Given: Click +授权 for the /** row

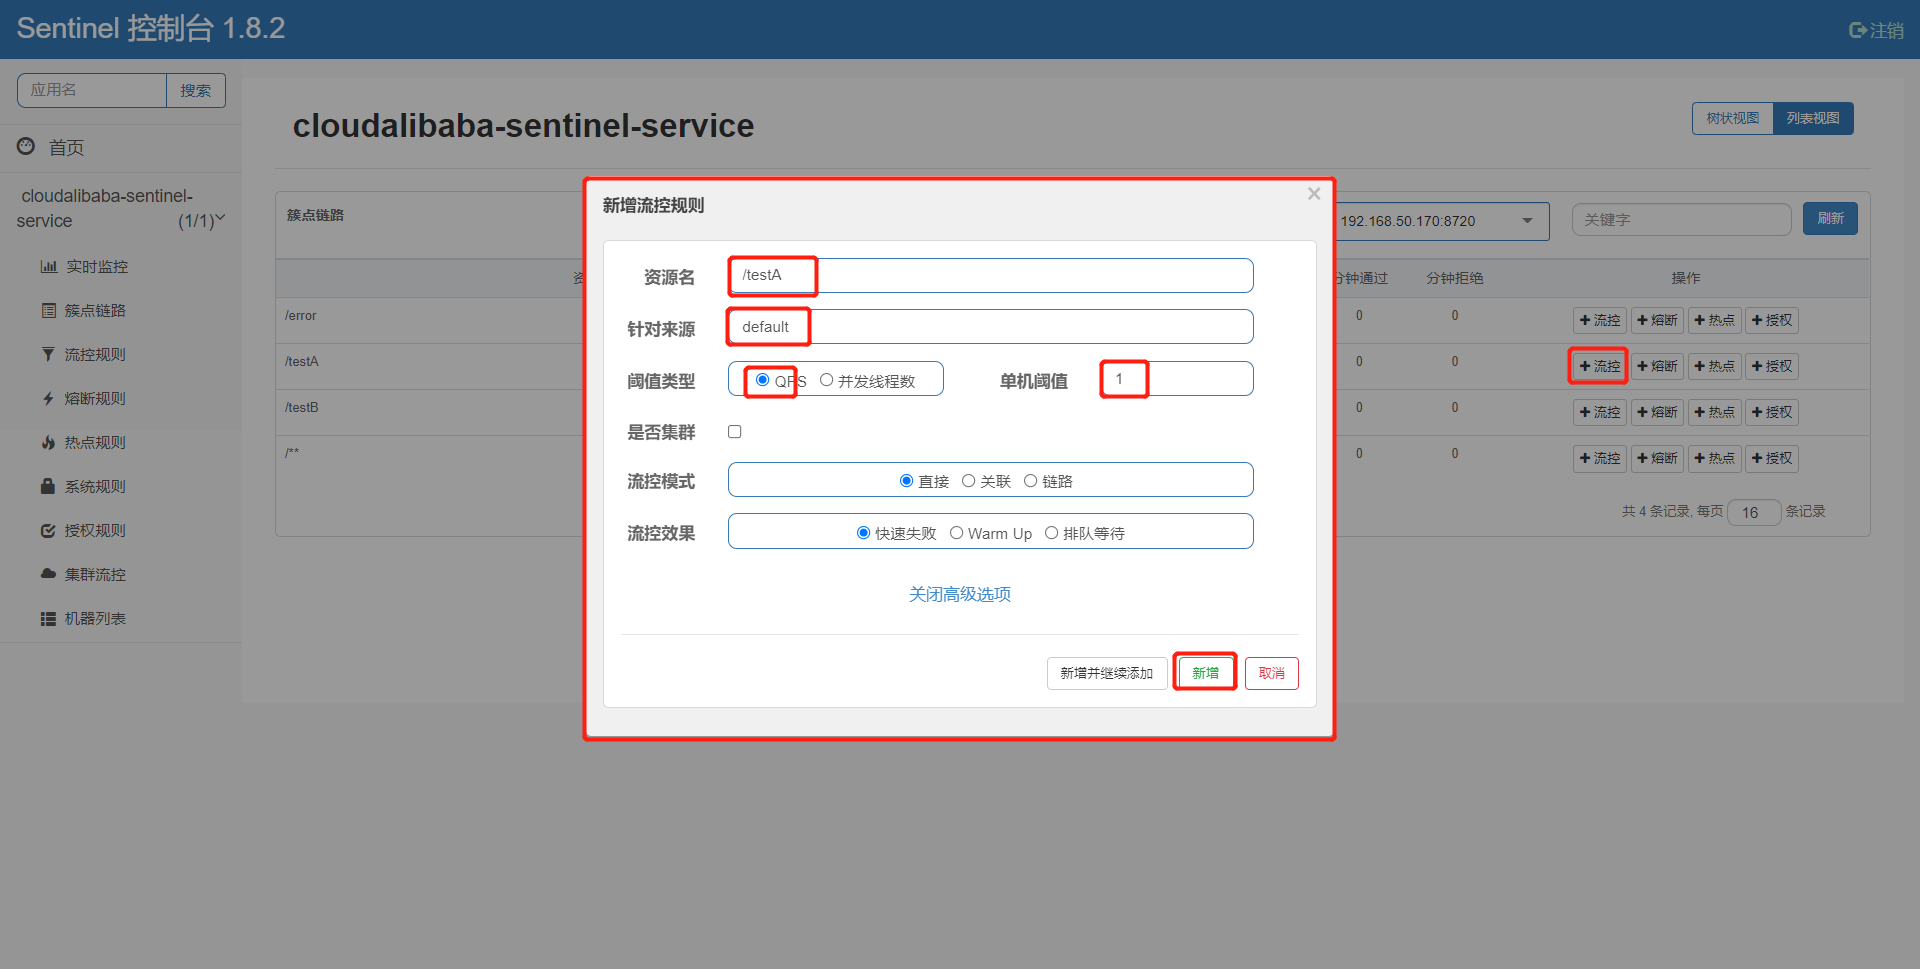Looking at the screenshot, I should [1772, 458].
